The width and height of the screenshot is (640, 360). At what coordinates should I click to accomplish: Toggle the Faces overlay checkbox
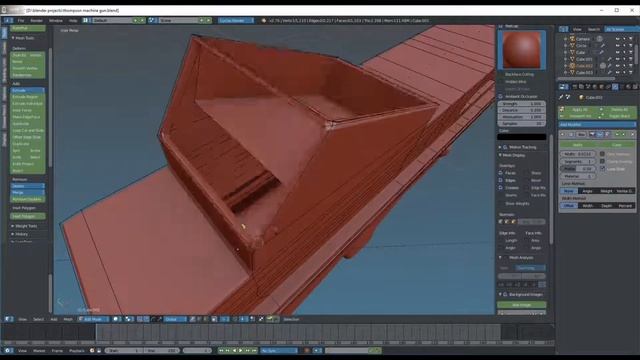tap(501, 173)
